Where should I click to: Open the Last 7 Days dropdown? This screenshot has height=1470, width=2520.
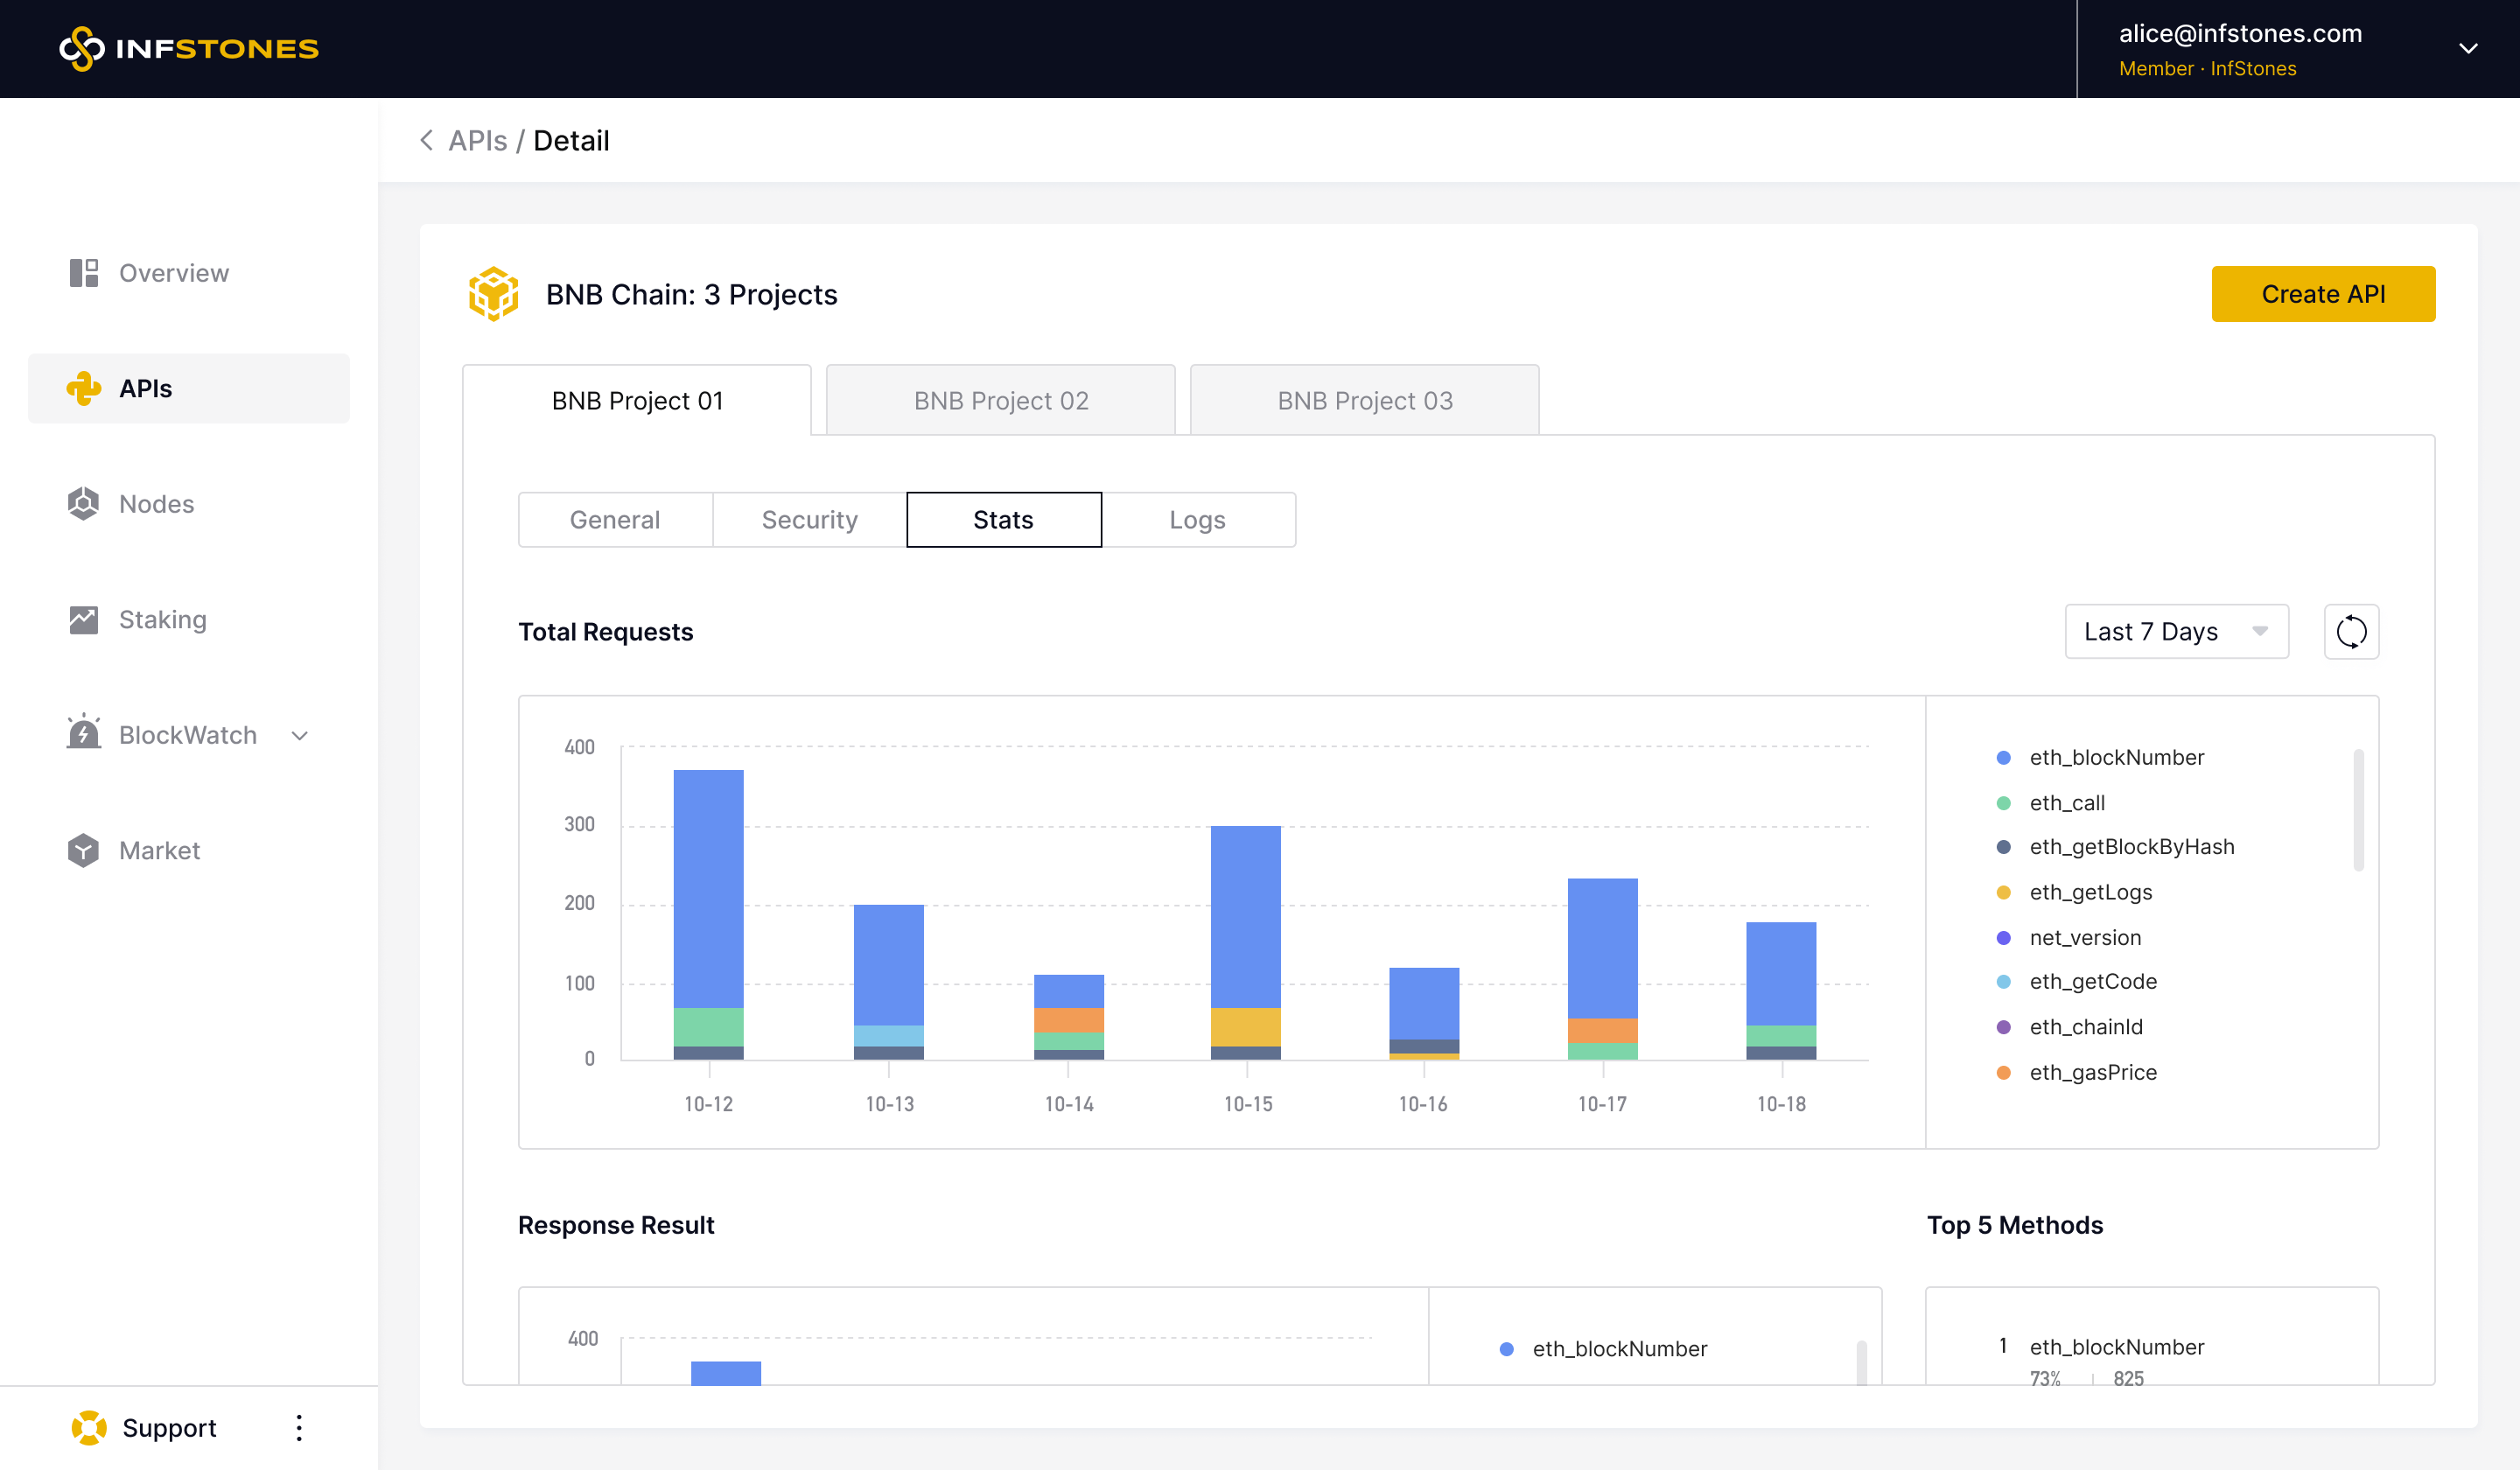tap(2176, 632)
